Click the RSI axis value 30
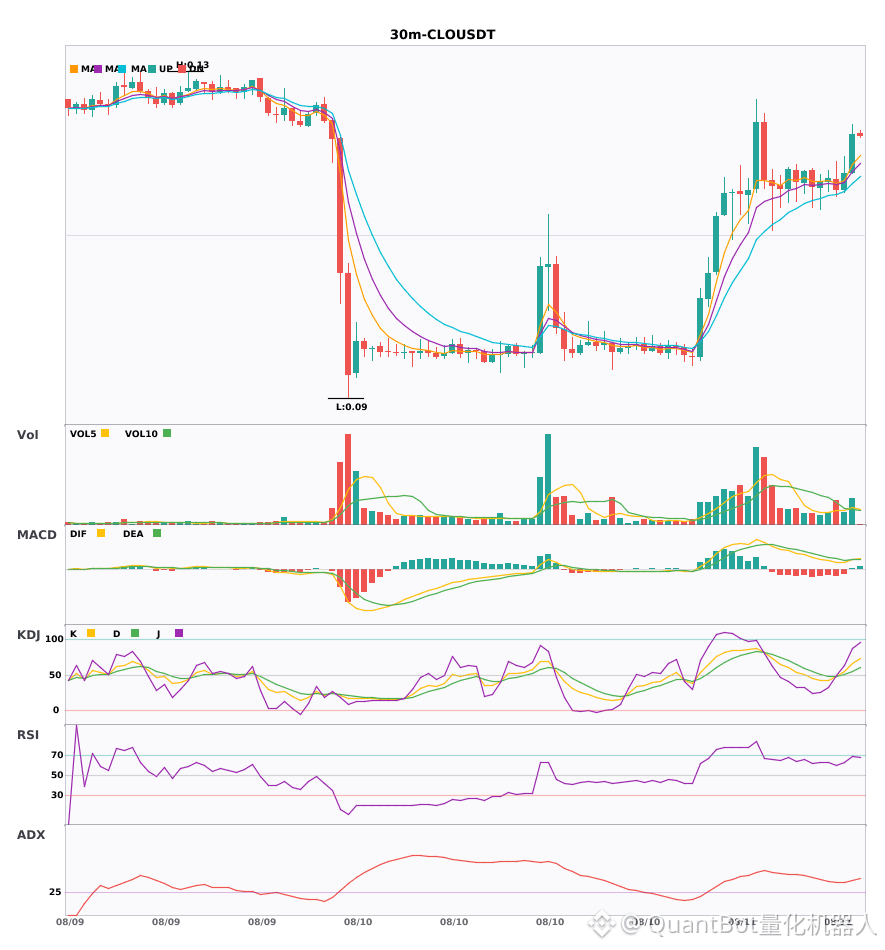 58,795
